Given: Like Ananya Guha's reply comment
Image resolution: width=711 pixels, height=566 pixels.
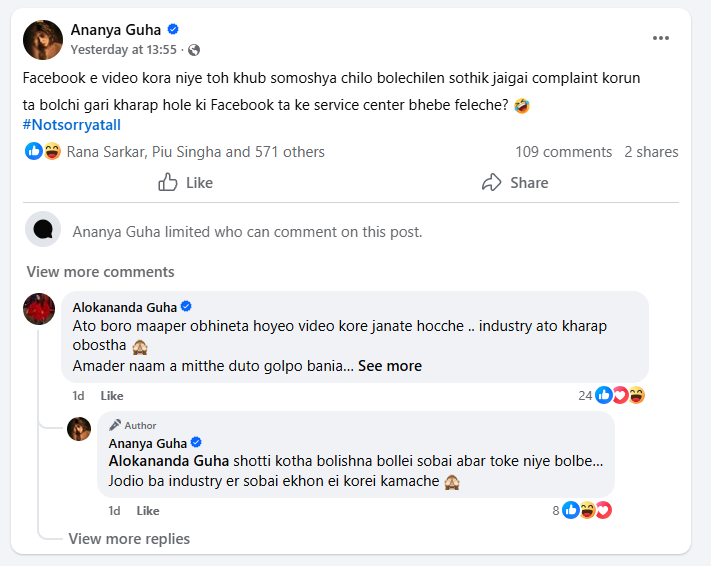Looking at the screenshot, I should click(x=147, y=511).
